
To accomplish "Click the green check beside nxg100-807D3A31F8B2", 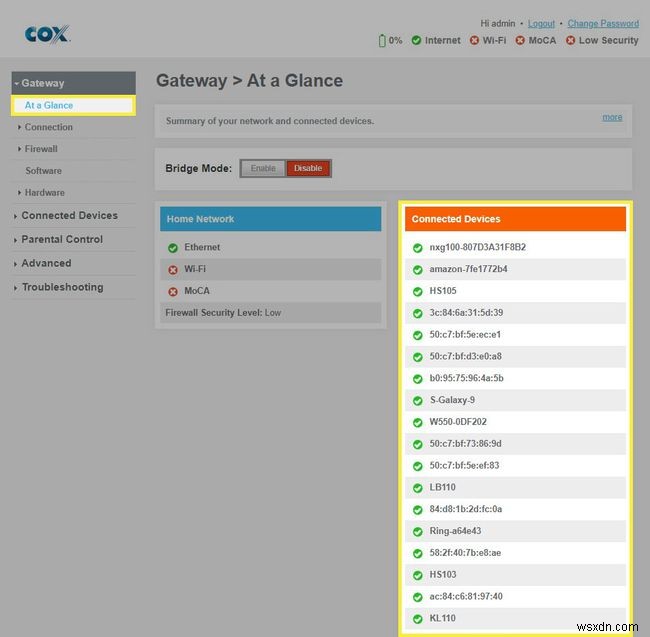I will point(417,248).
